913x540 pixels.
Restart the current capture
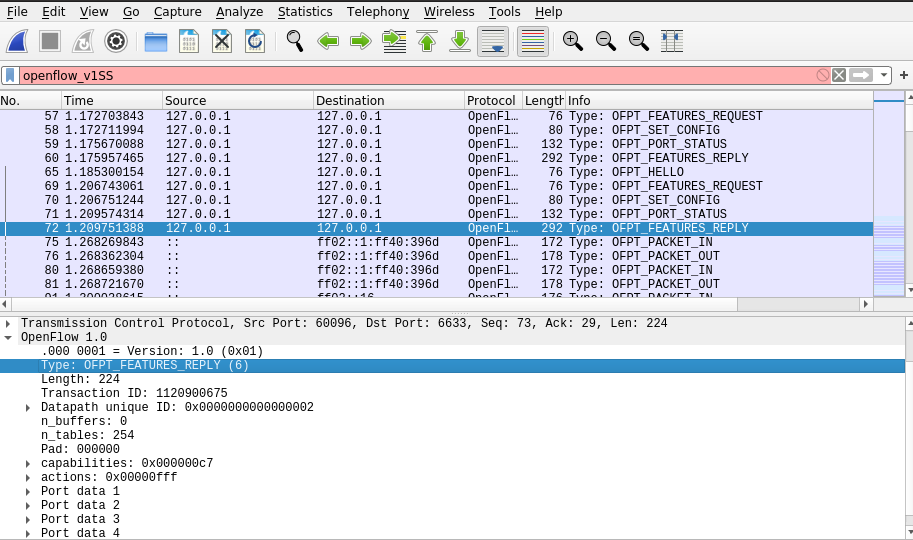point(83,41)
